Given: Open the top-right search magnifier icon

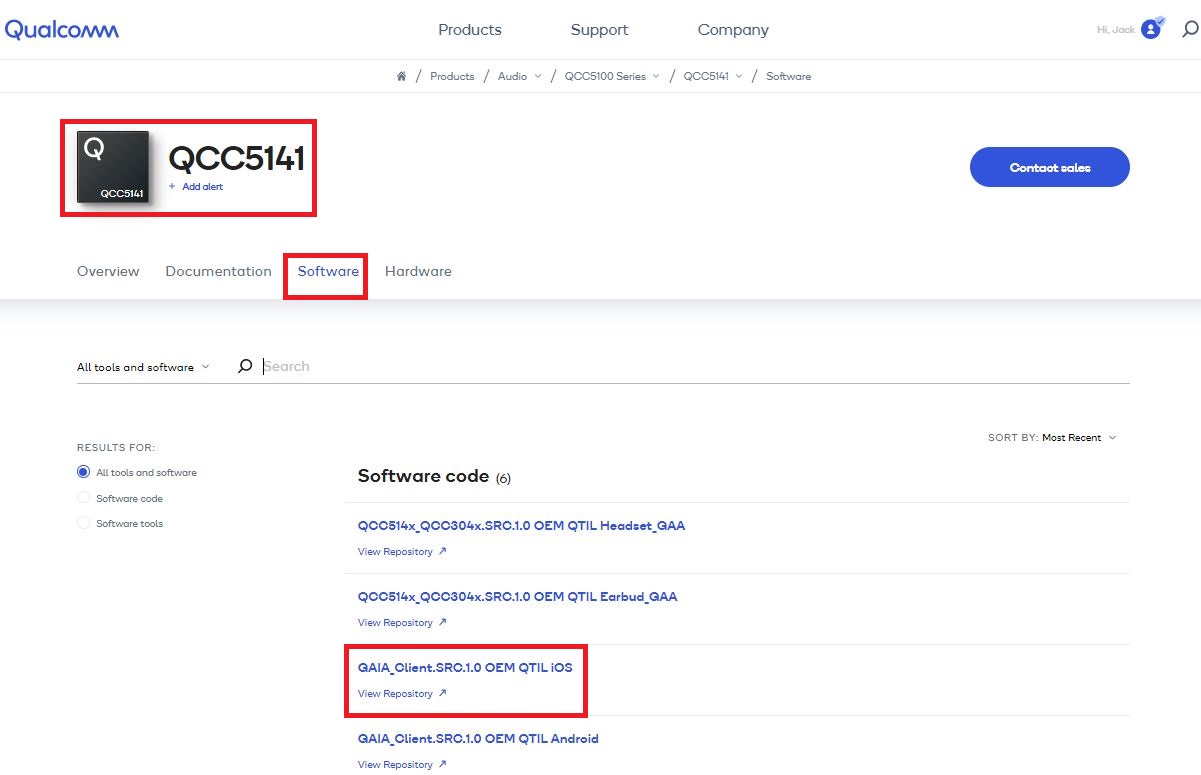Looking at the screenshot, I should point(1190,30).
